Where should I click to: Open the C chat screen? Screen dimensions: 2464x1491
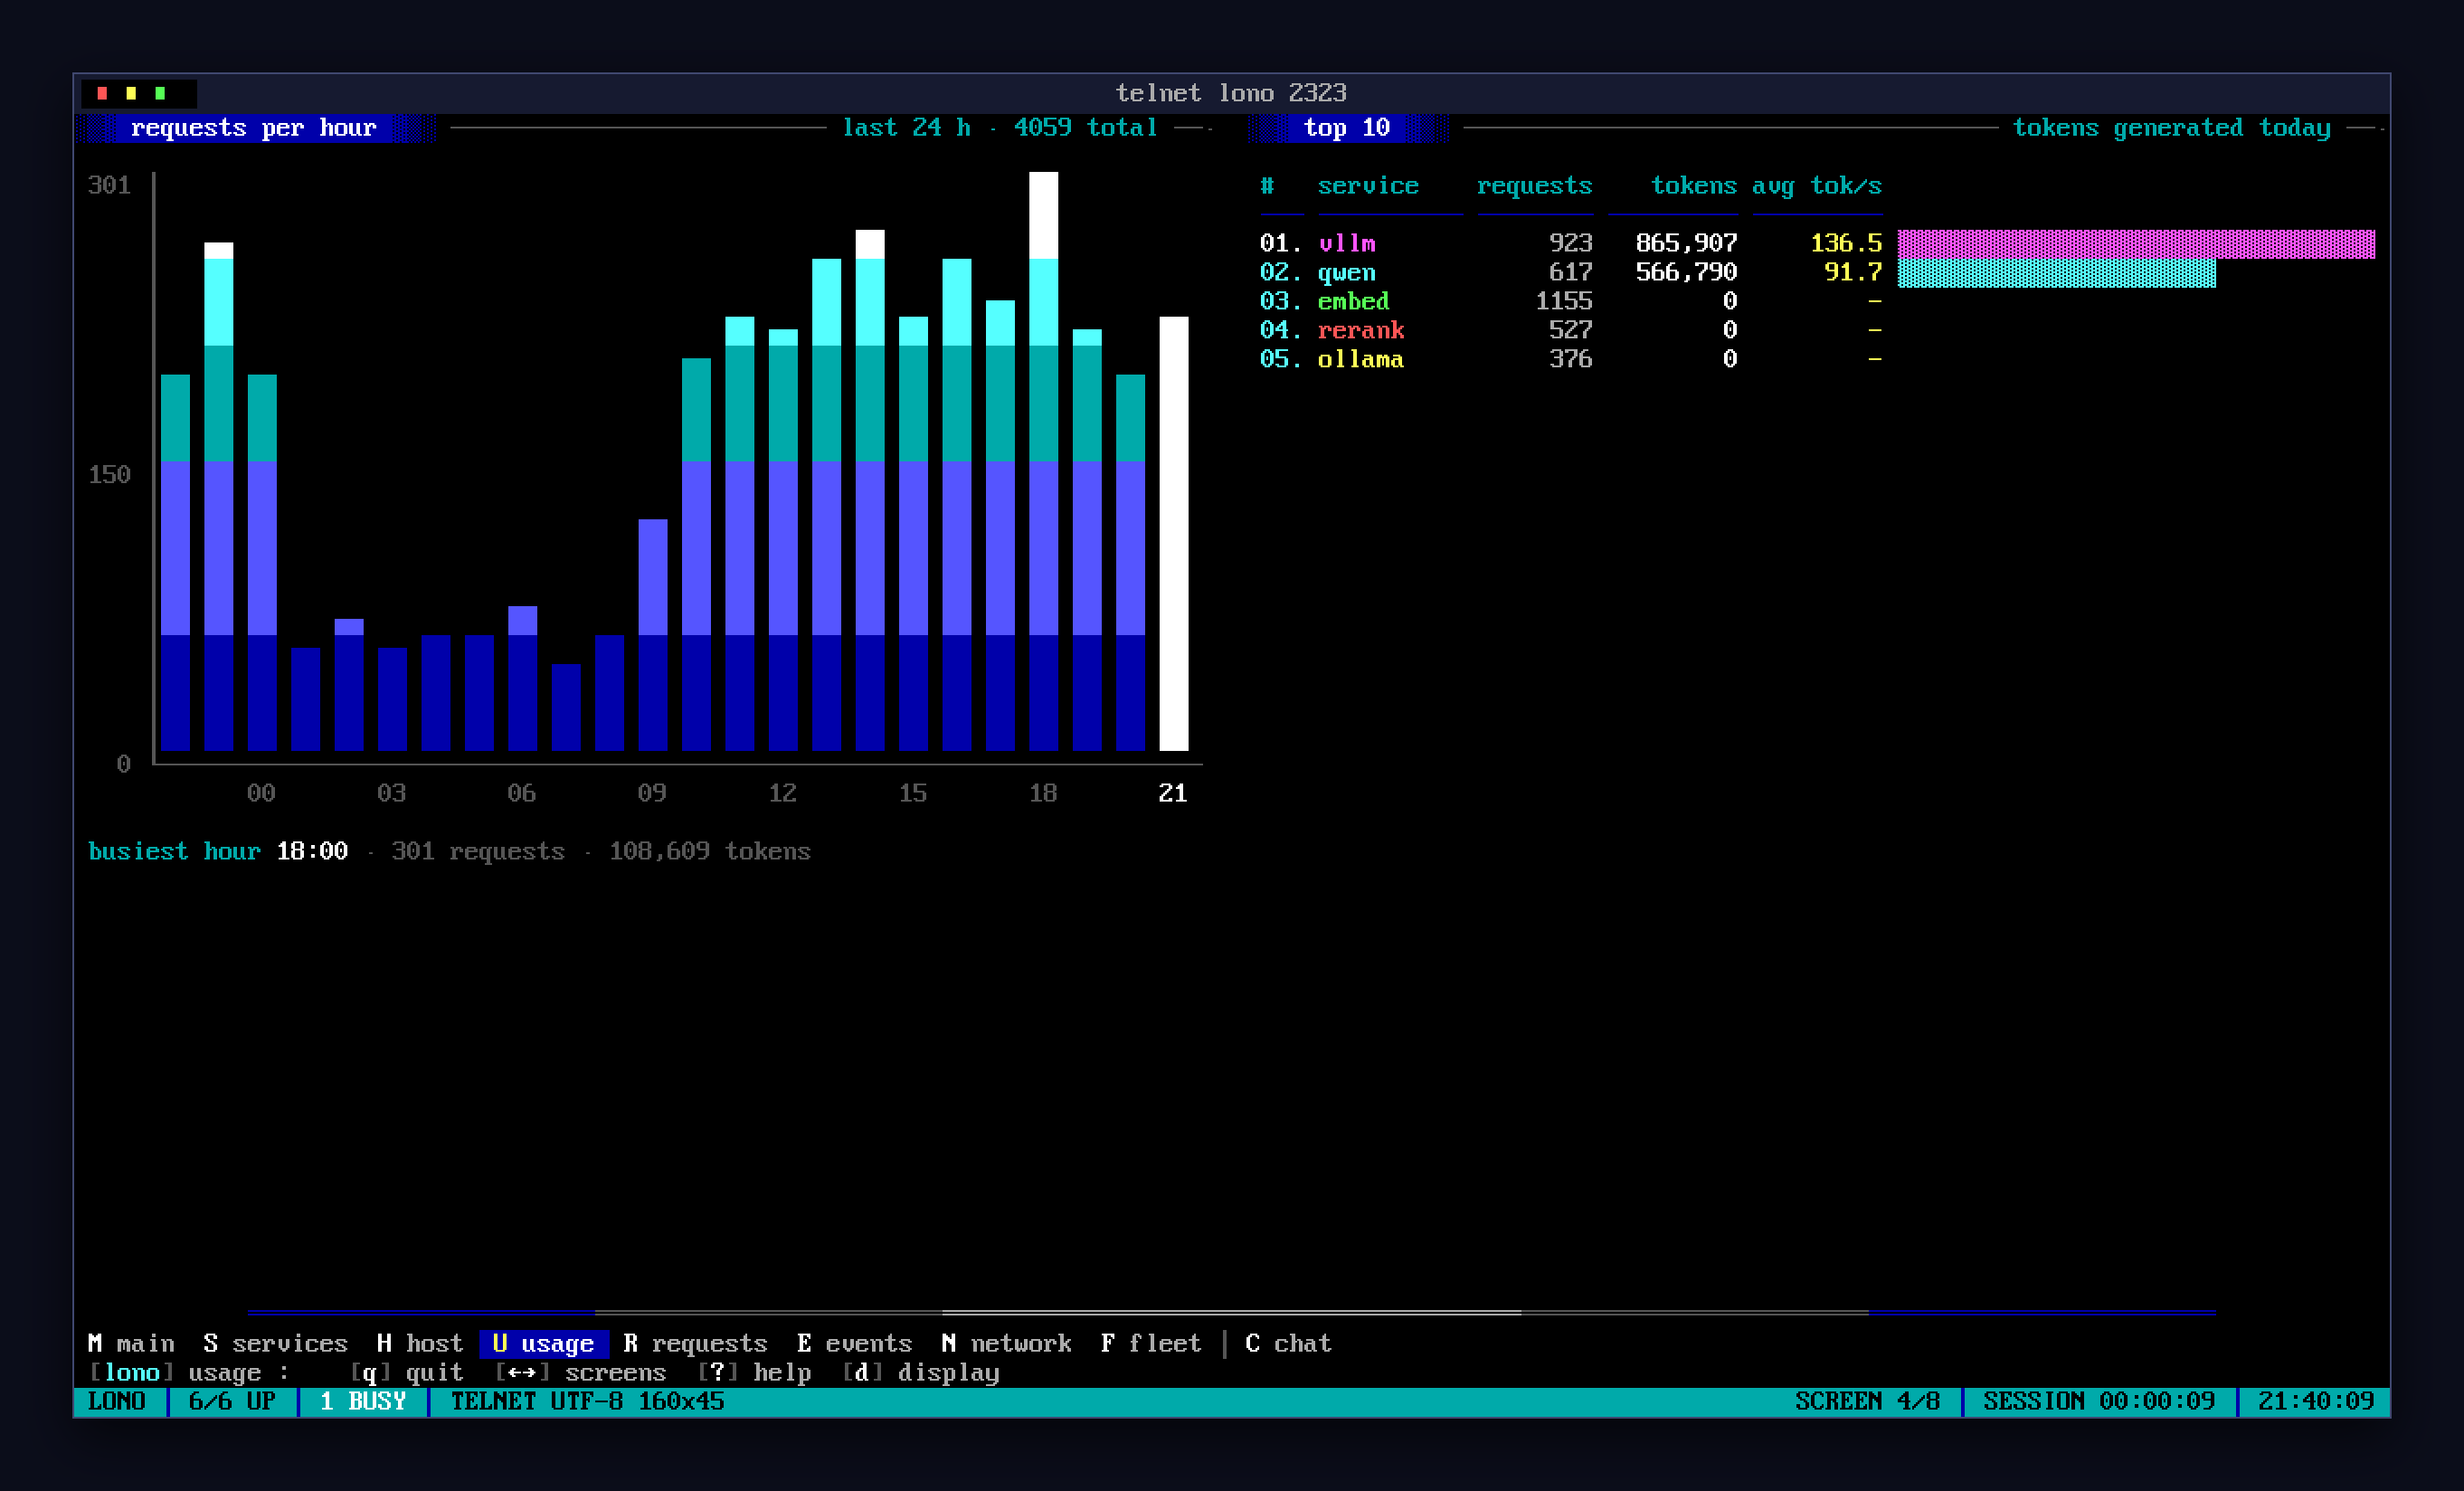(1288, 1343)
